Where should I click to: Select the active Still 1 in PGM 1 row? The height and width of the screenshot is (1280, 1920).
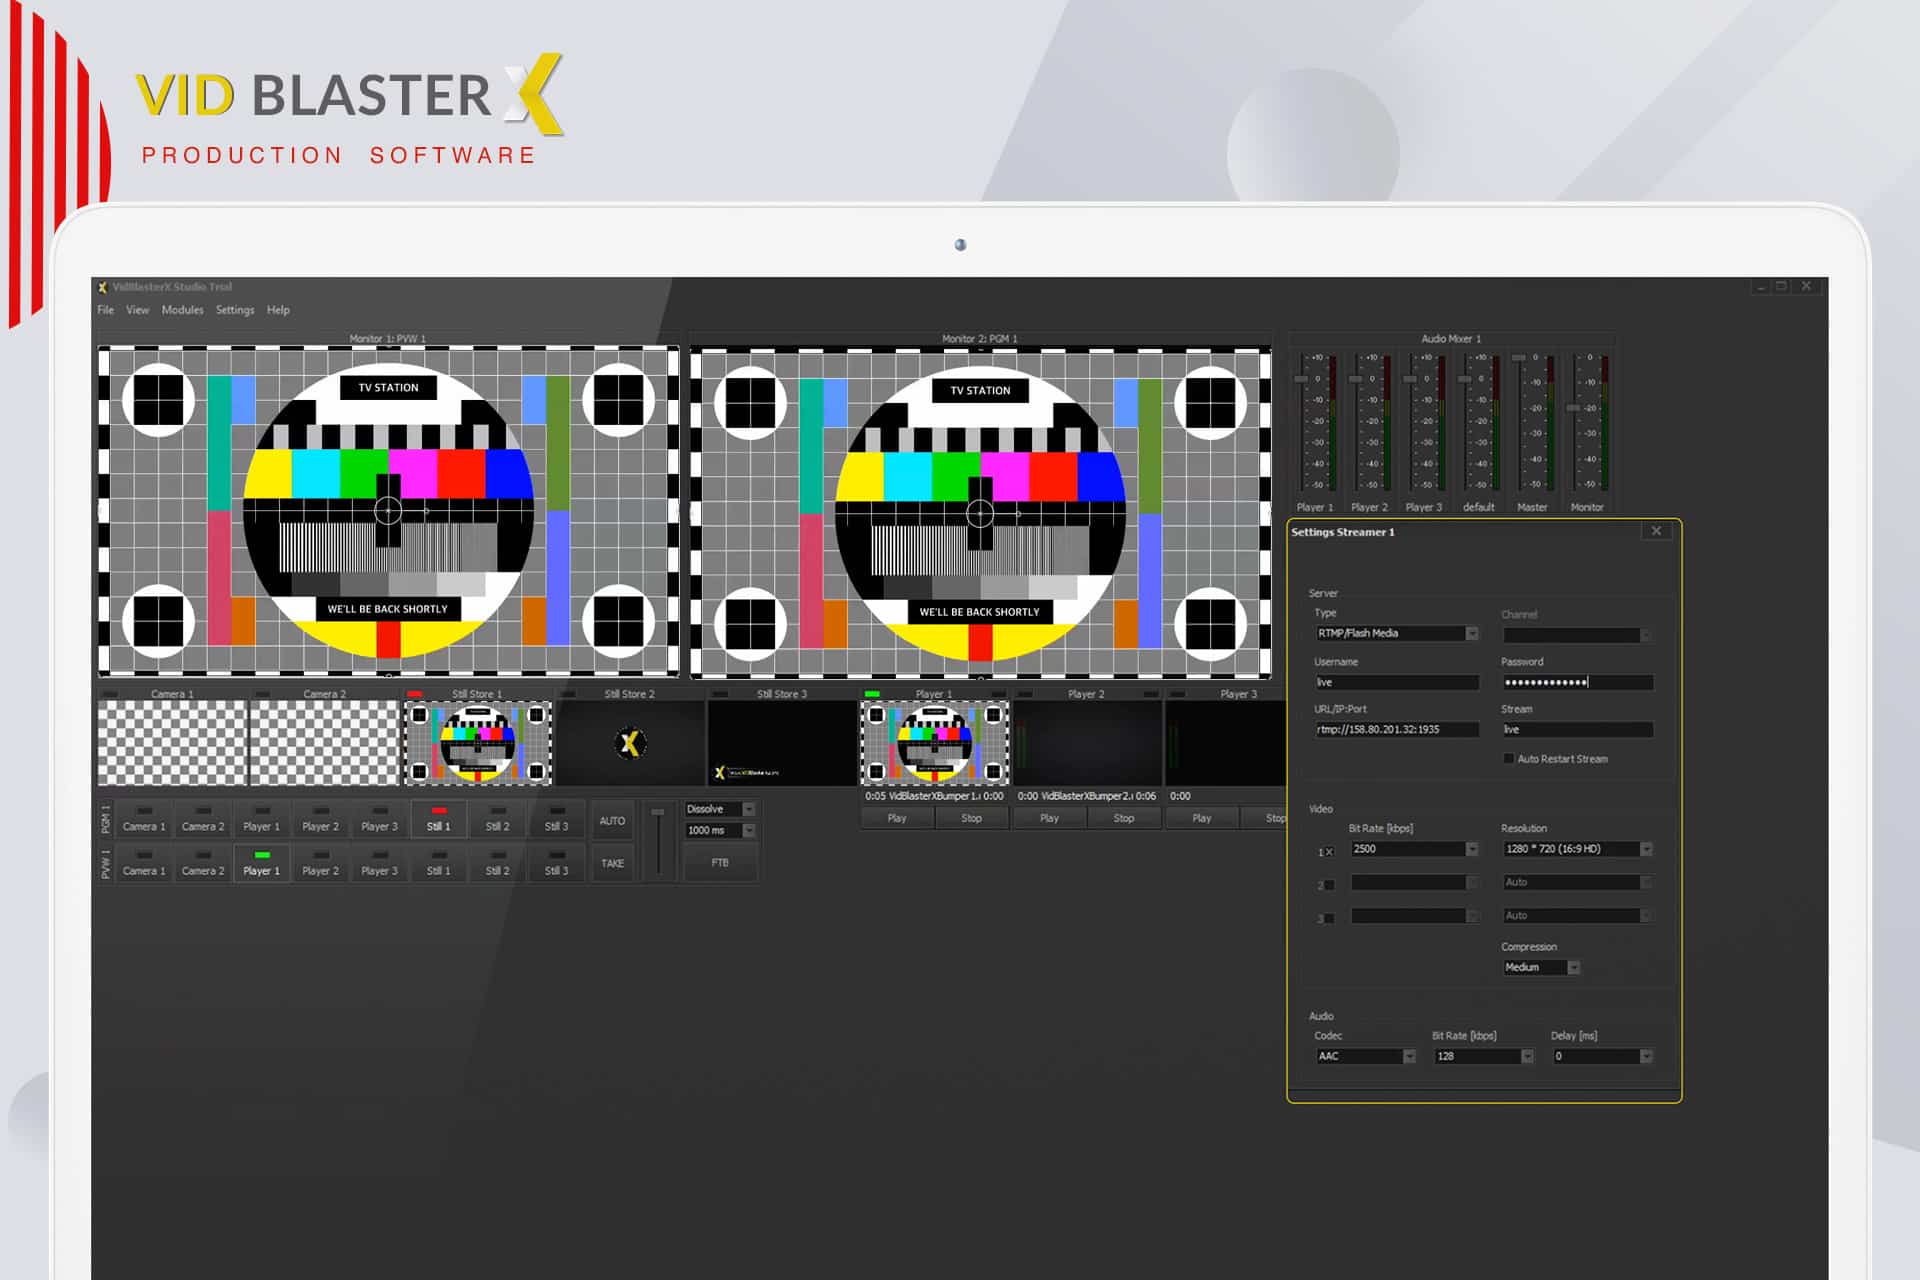coord(439,819)
